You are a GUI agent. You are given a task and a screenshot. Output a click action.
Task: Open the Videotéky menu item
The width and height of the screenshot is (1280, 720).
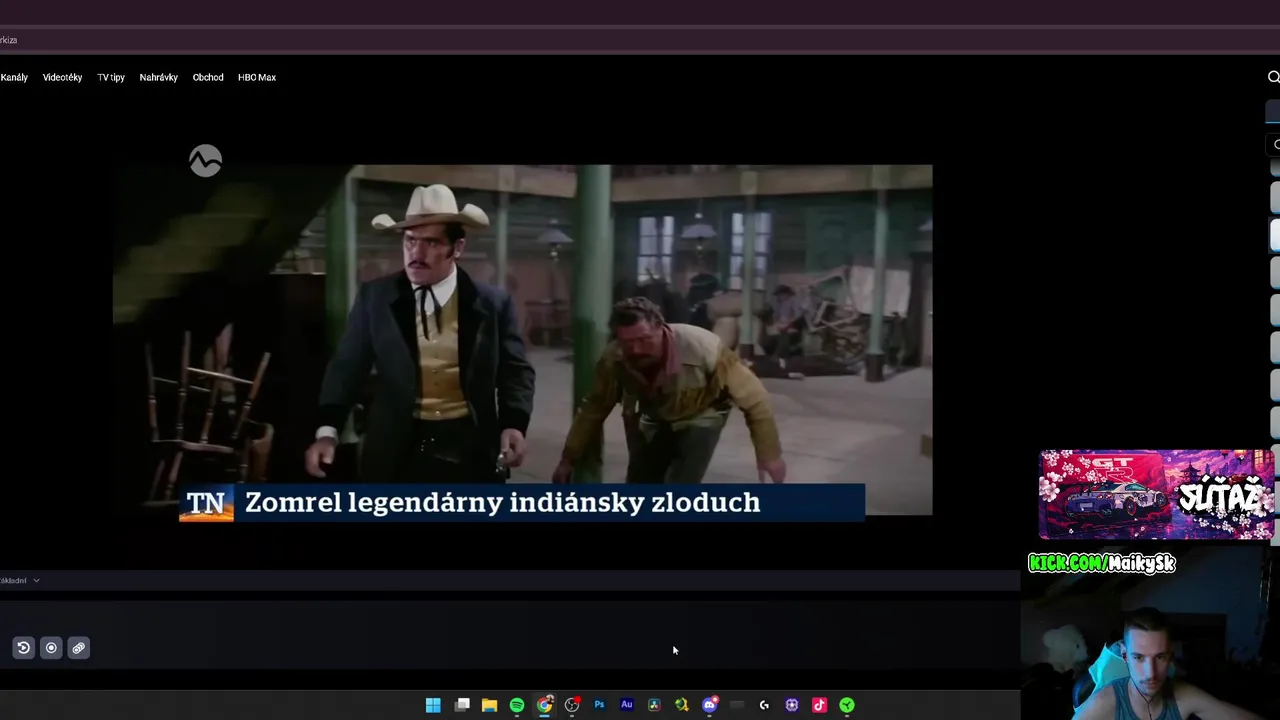[62, 77]
